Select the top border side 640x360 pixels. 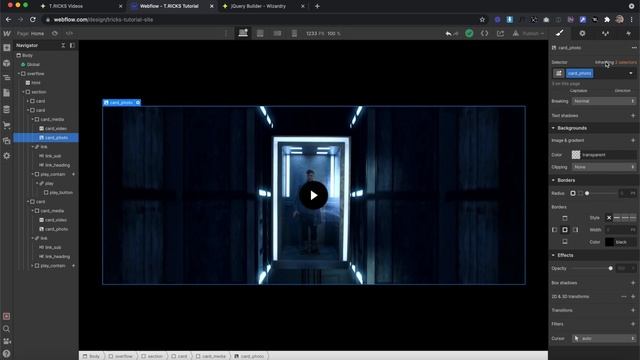click(x=565, y=218)
